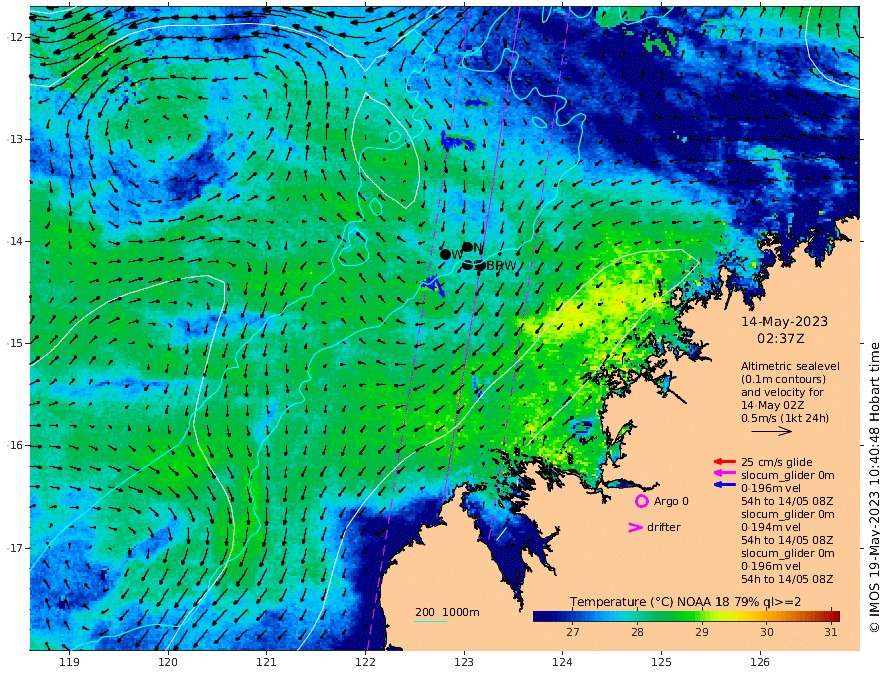Click the '0.5m/s (1kt 24h)' scale text

pyautogui.click(x=785, y=418)
